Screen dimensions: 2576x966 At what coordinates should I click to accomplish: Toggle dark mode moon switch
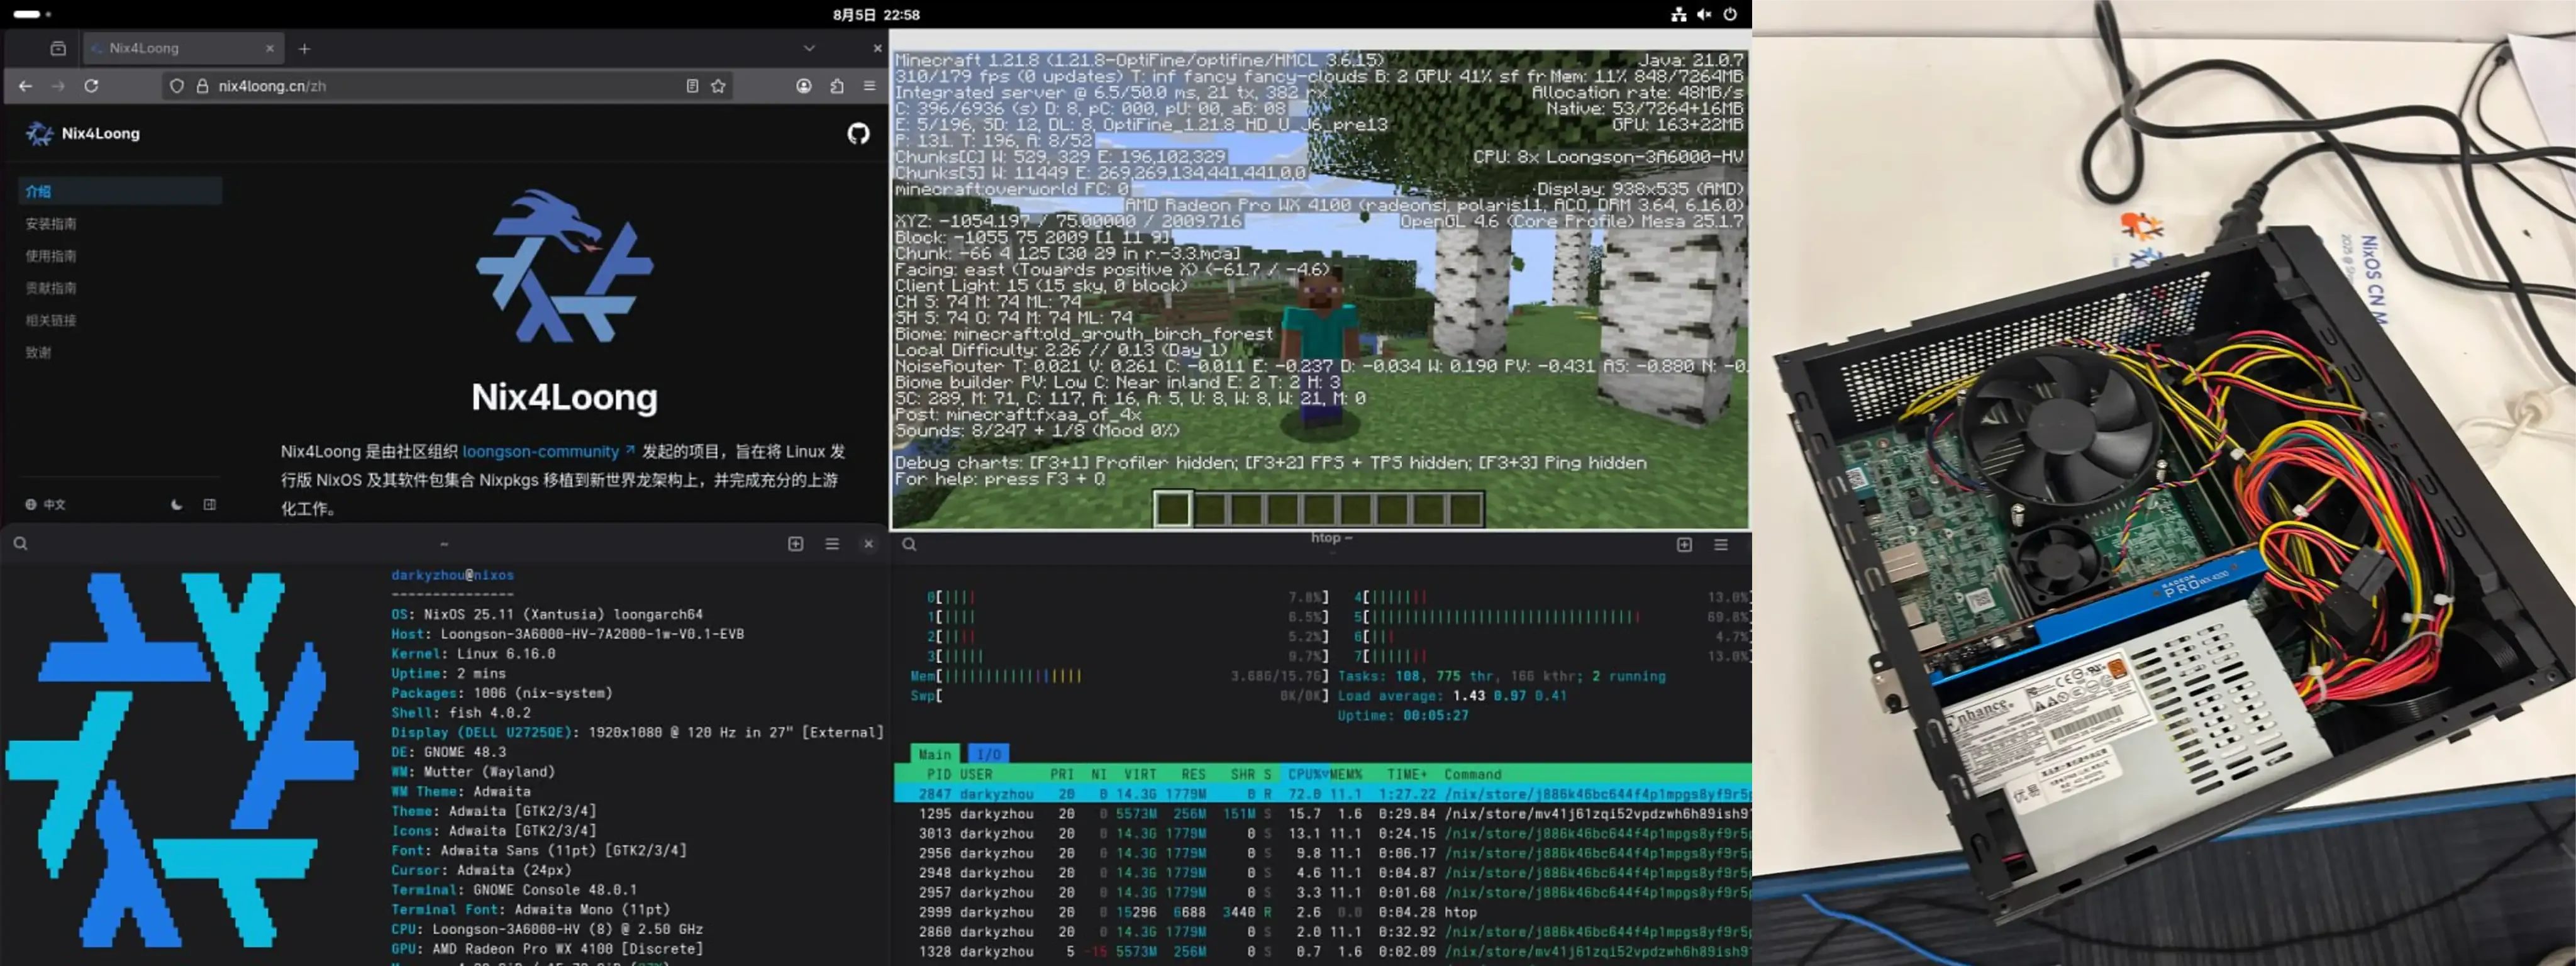click(x=177, y=505)
